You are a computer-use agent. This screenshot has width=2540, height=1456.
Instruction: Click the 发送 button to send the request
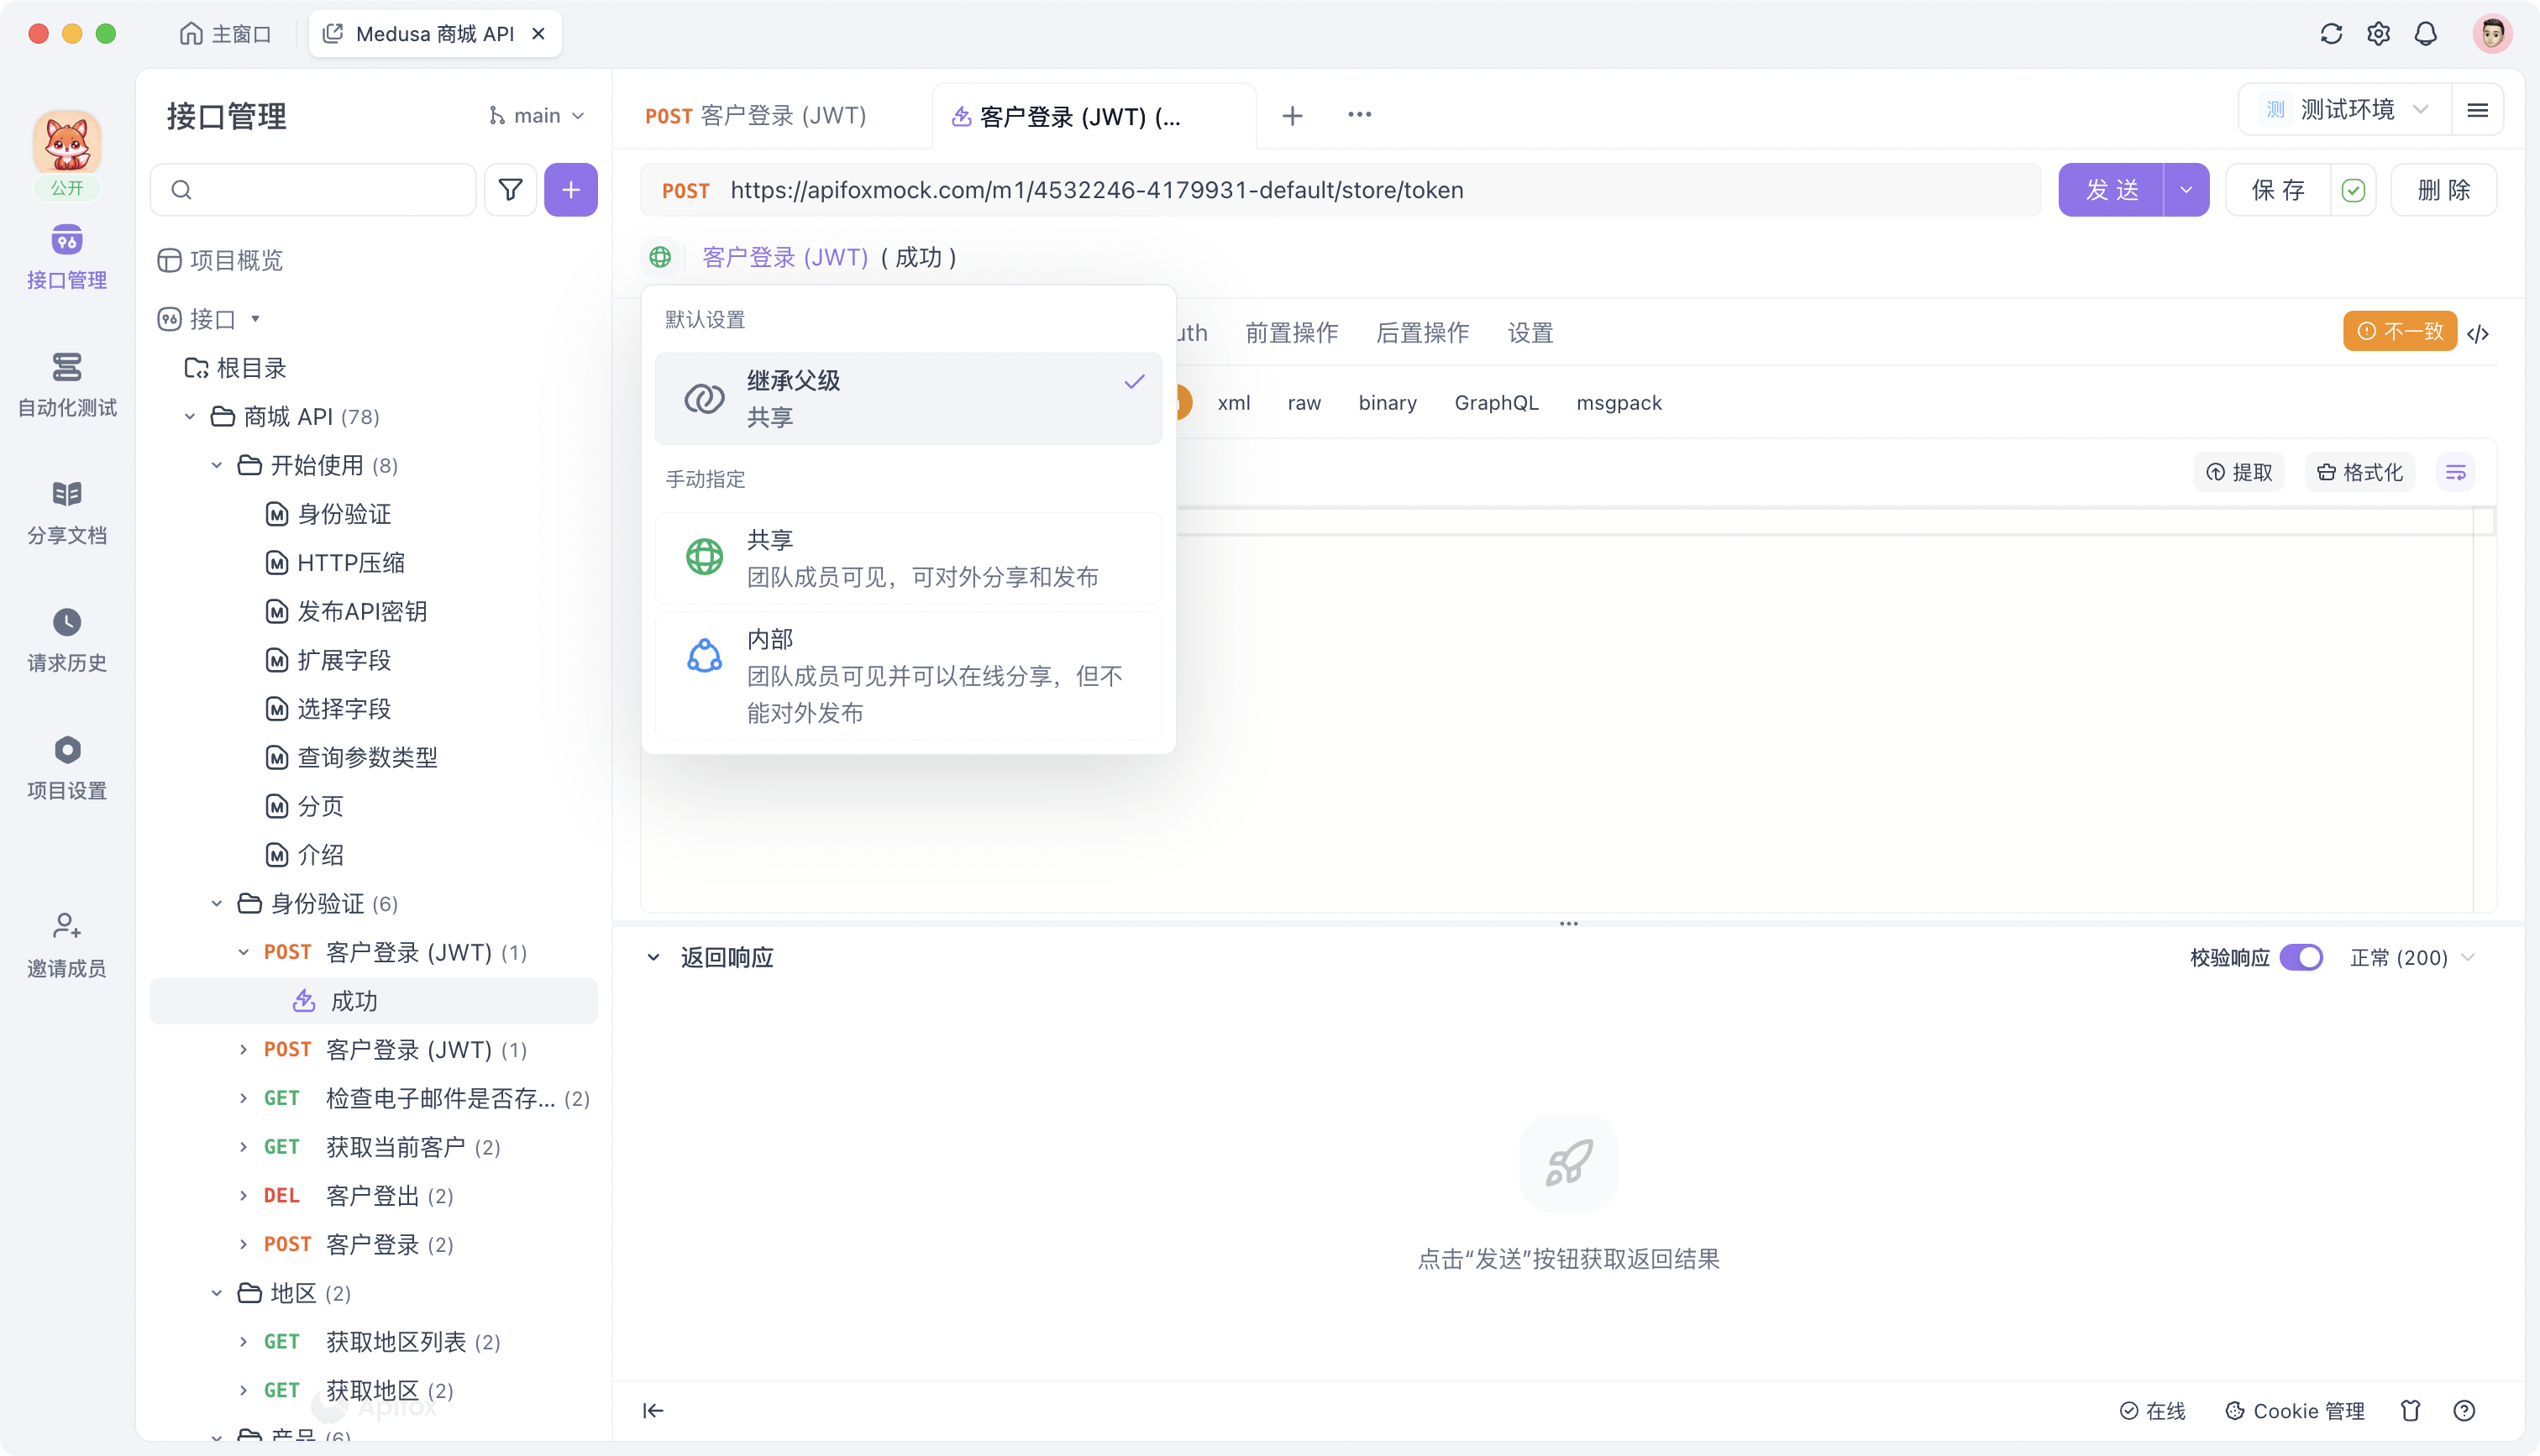click(x=2112, y=189)
